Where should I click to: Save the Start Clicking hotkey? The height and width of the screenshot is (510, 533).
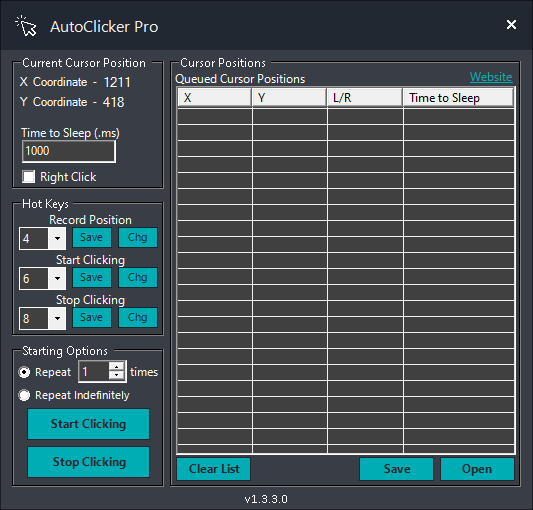pyautogui.click(x=92, y=277)
